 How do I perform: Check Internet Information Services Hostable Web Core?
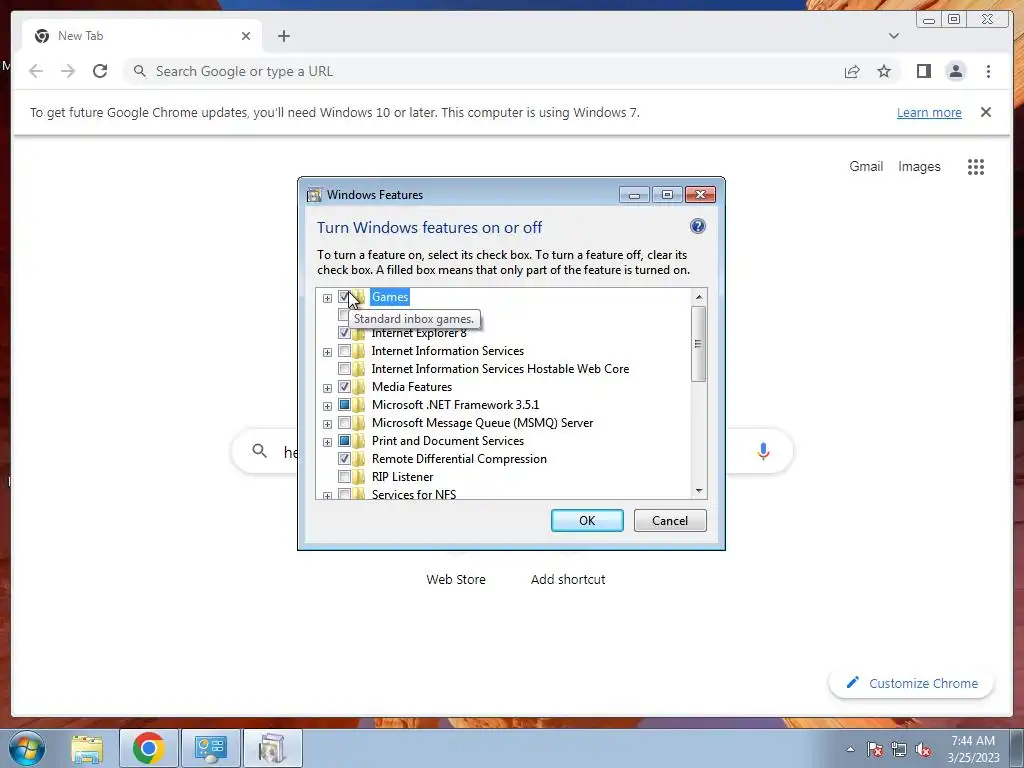click(x=344, y=369)
